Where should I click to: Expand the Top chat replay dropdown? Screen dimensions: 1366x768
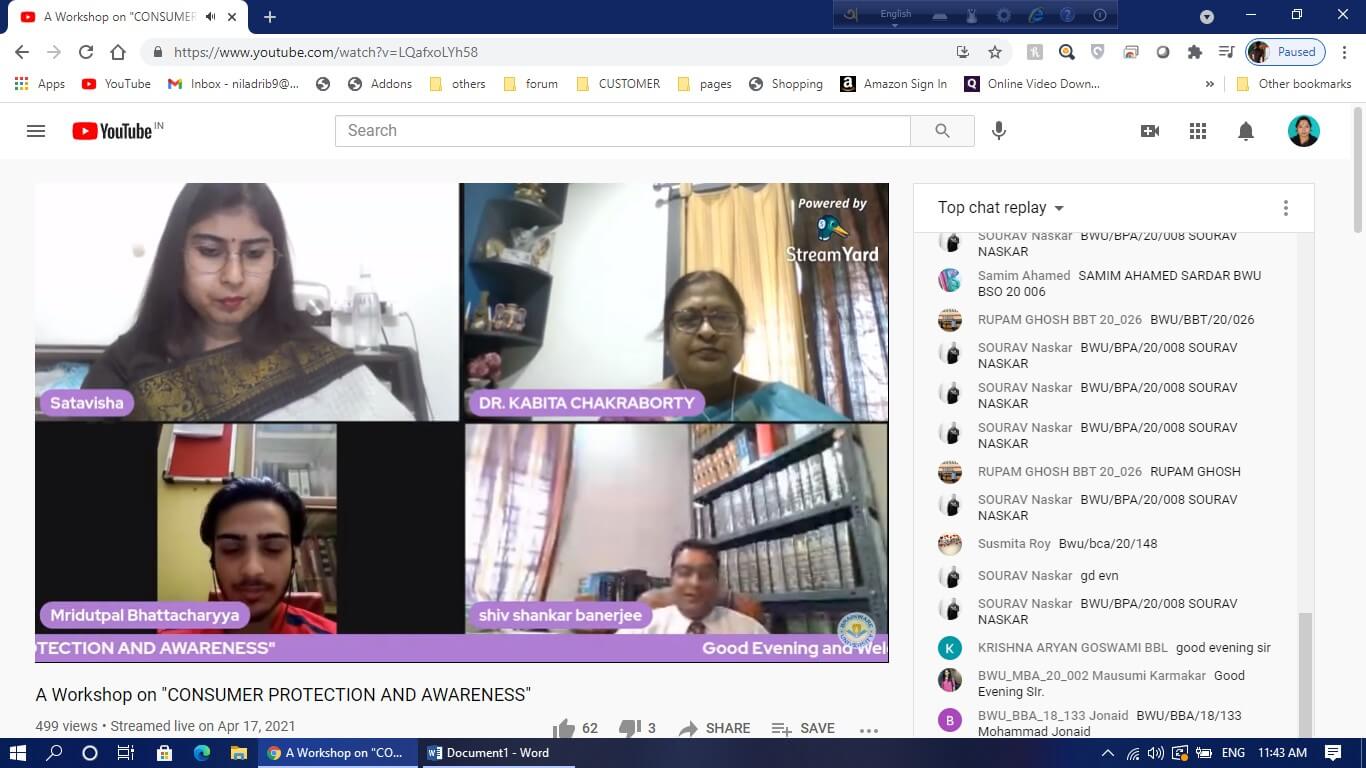click(x=1001, y=208)
